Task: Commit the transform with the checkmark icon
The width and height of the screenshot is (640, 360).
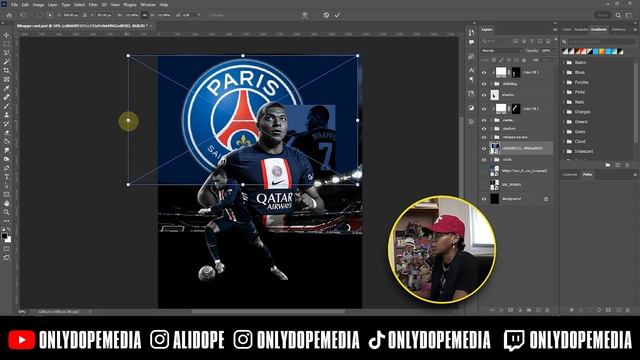Action: [x=338, y=15]
